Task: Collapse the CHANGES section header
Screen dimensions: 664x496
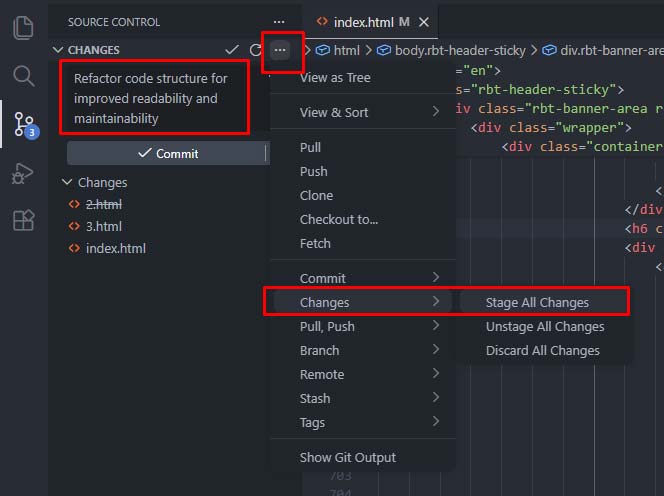Action: pyautogui.click(x=58, y=50)
